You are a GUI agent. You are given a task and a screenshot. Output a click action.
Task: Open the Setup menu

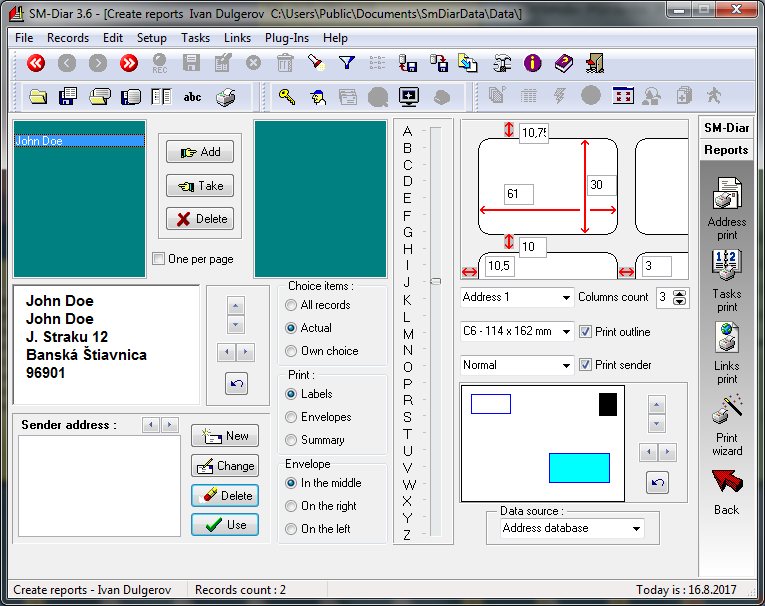click(x=152, y=38)
